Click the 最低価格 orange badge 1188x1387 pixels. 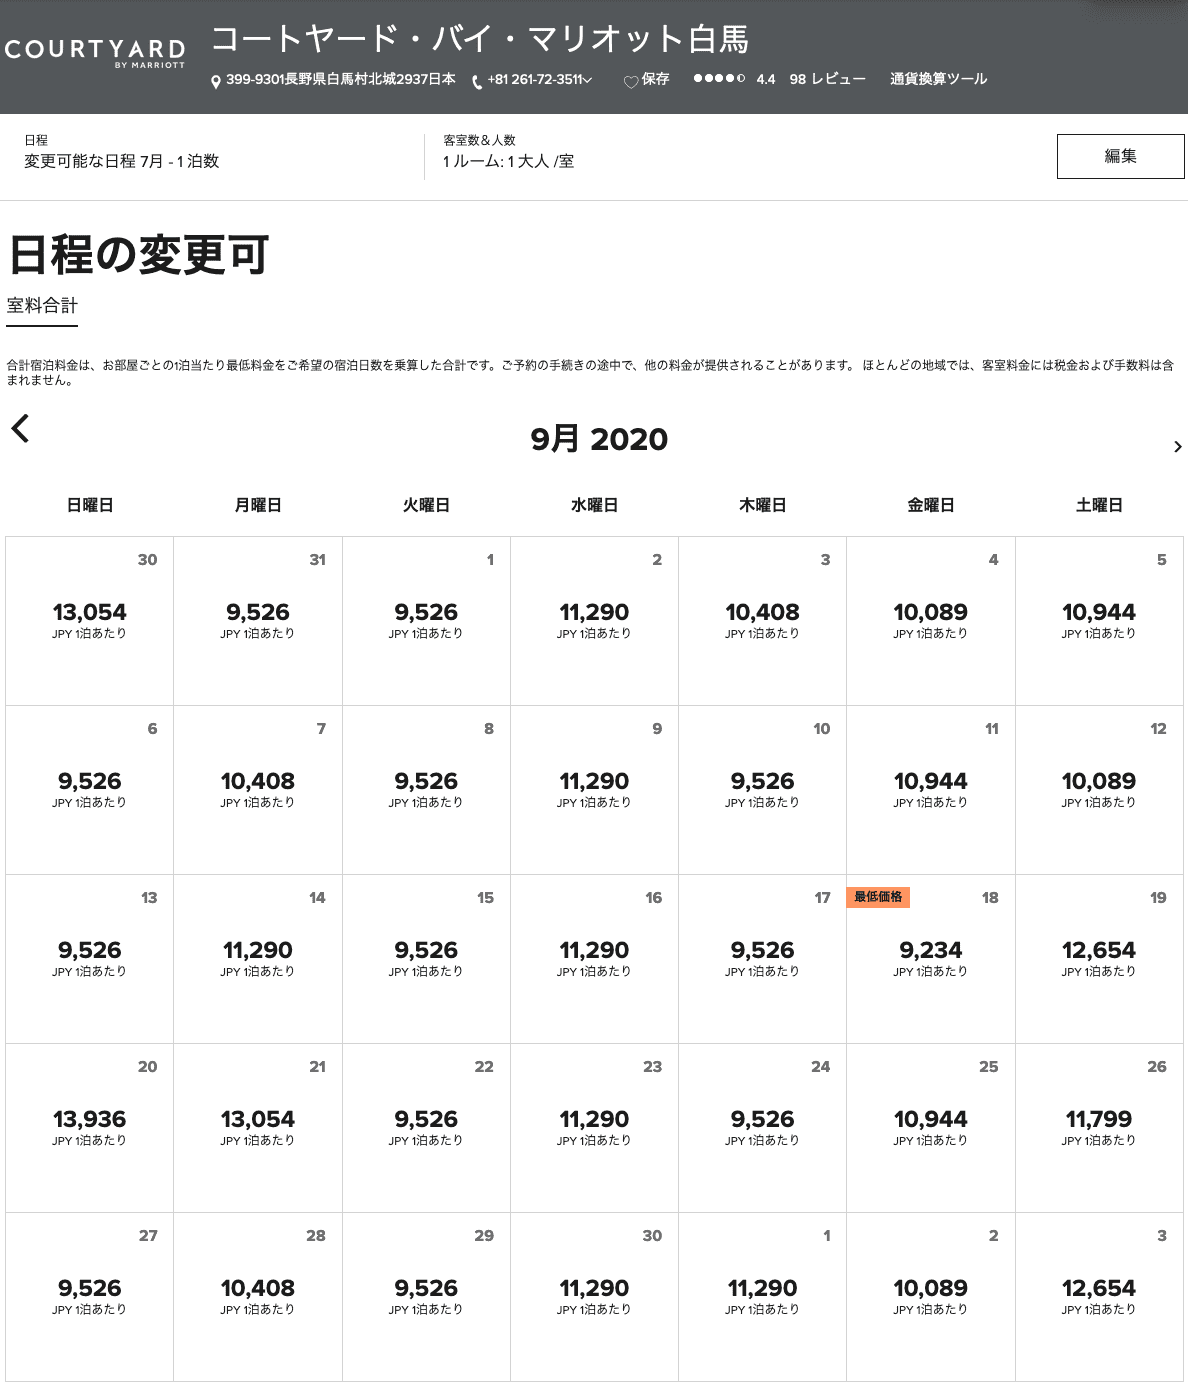878,897
